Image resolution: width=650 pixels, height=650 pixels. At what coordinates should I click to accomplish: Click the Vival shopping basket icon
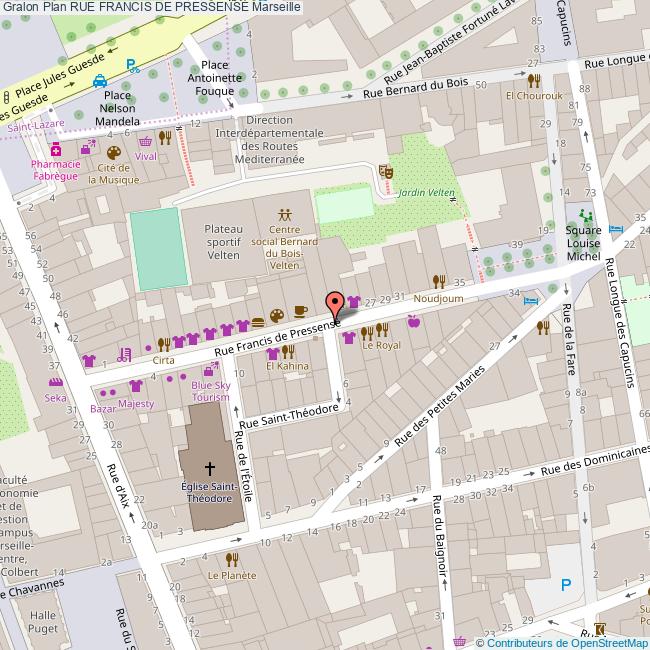click(146, 139)
